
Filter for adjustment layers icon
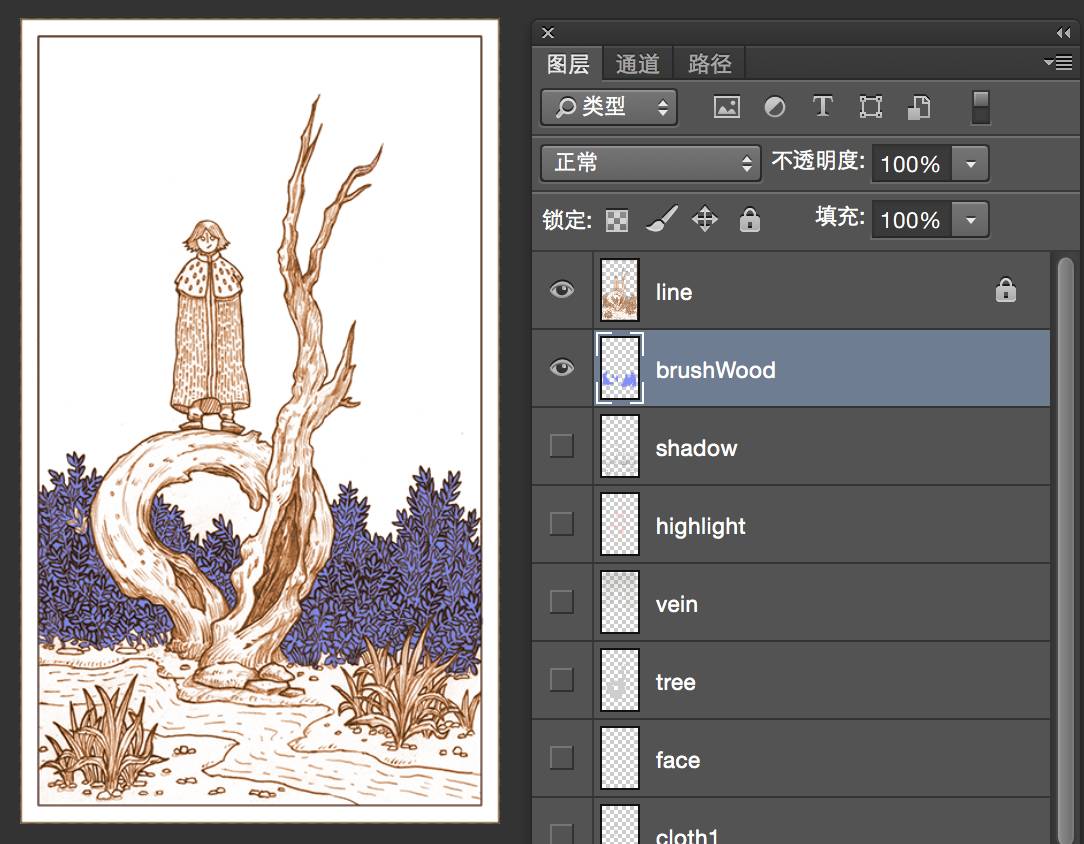click(x=775, y=107)
